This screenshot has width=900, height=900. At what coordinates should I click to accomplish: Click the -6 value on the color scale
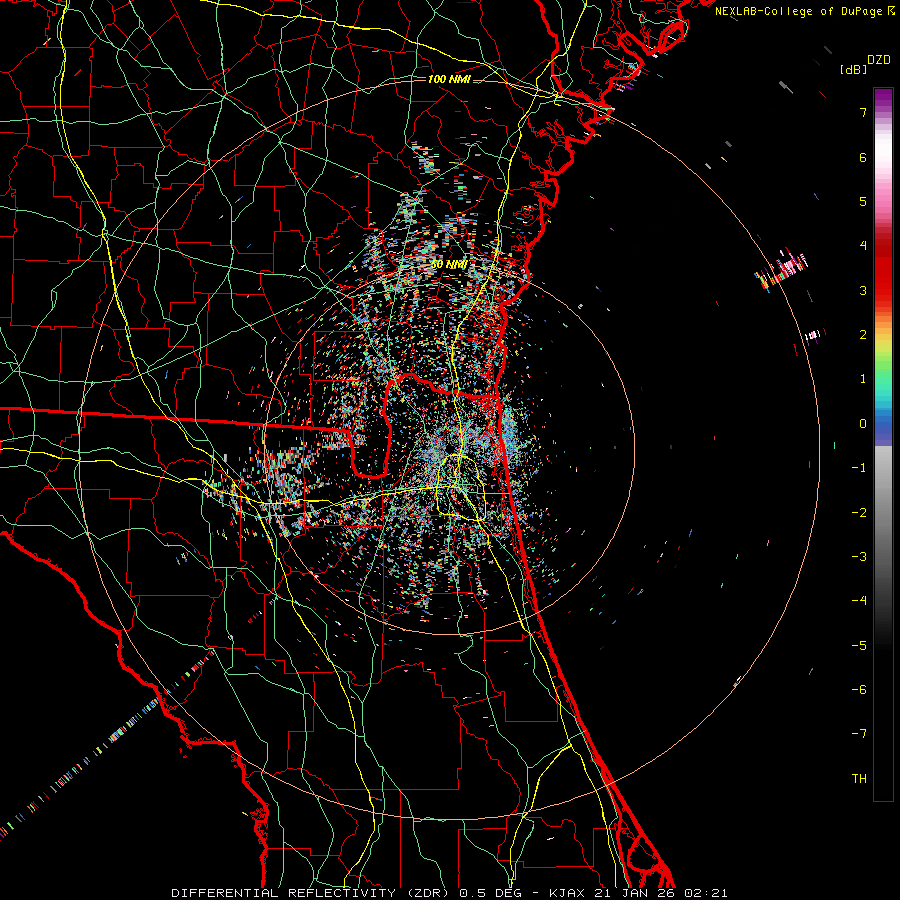859,689
